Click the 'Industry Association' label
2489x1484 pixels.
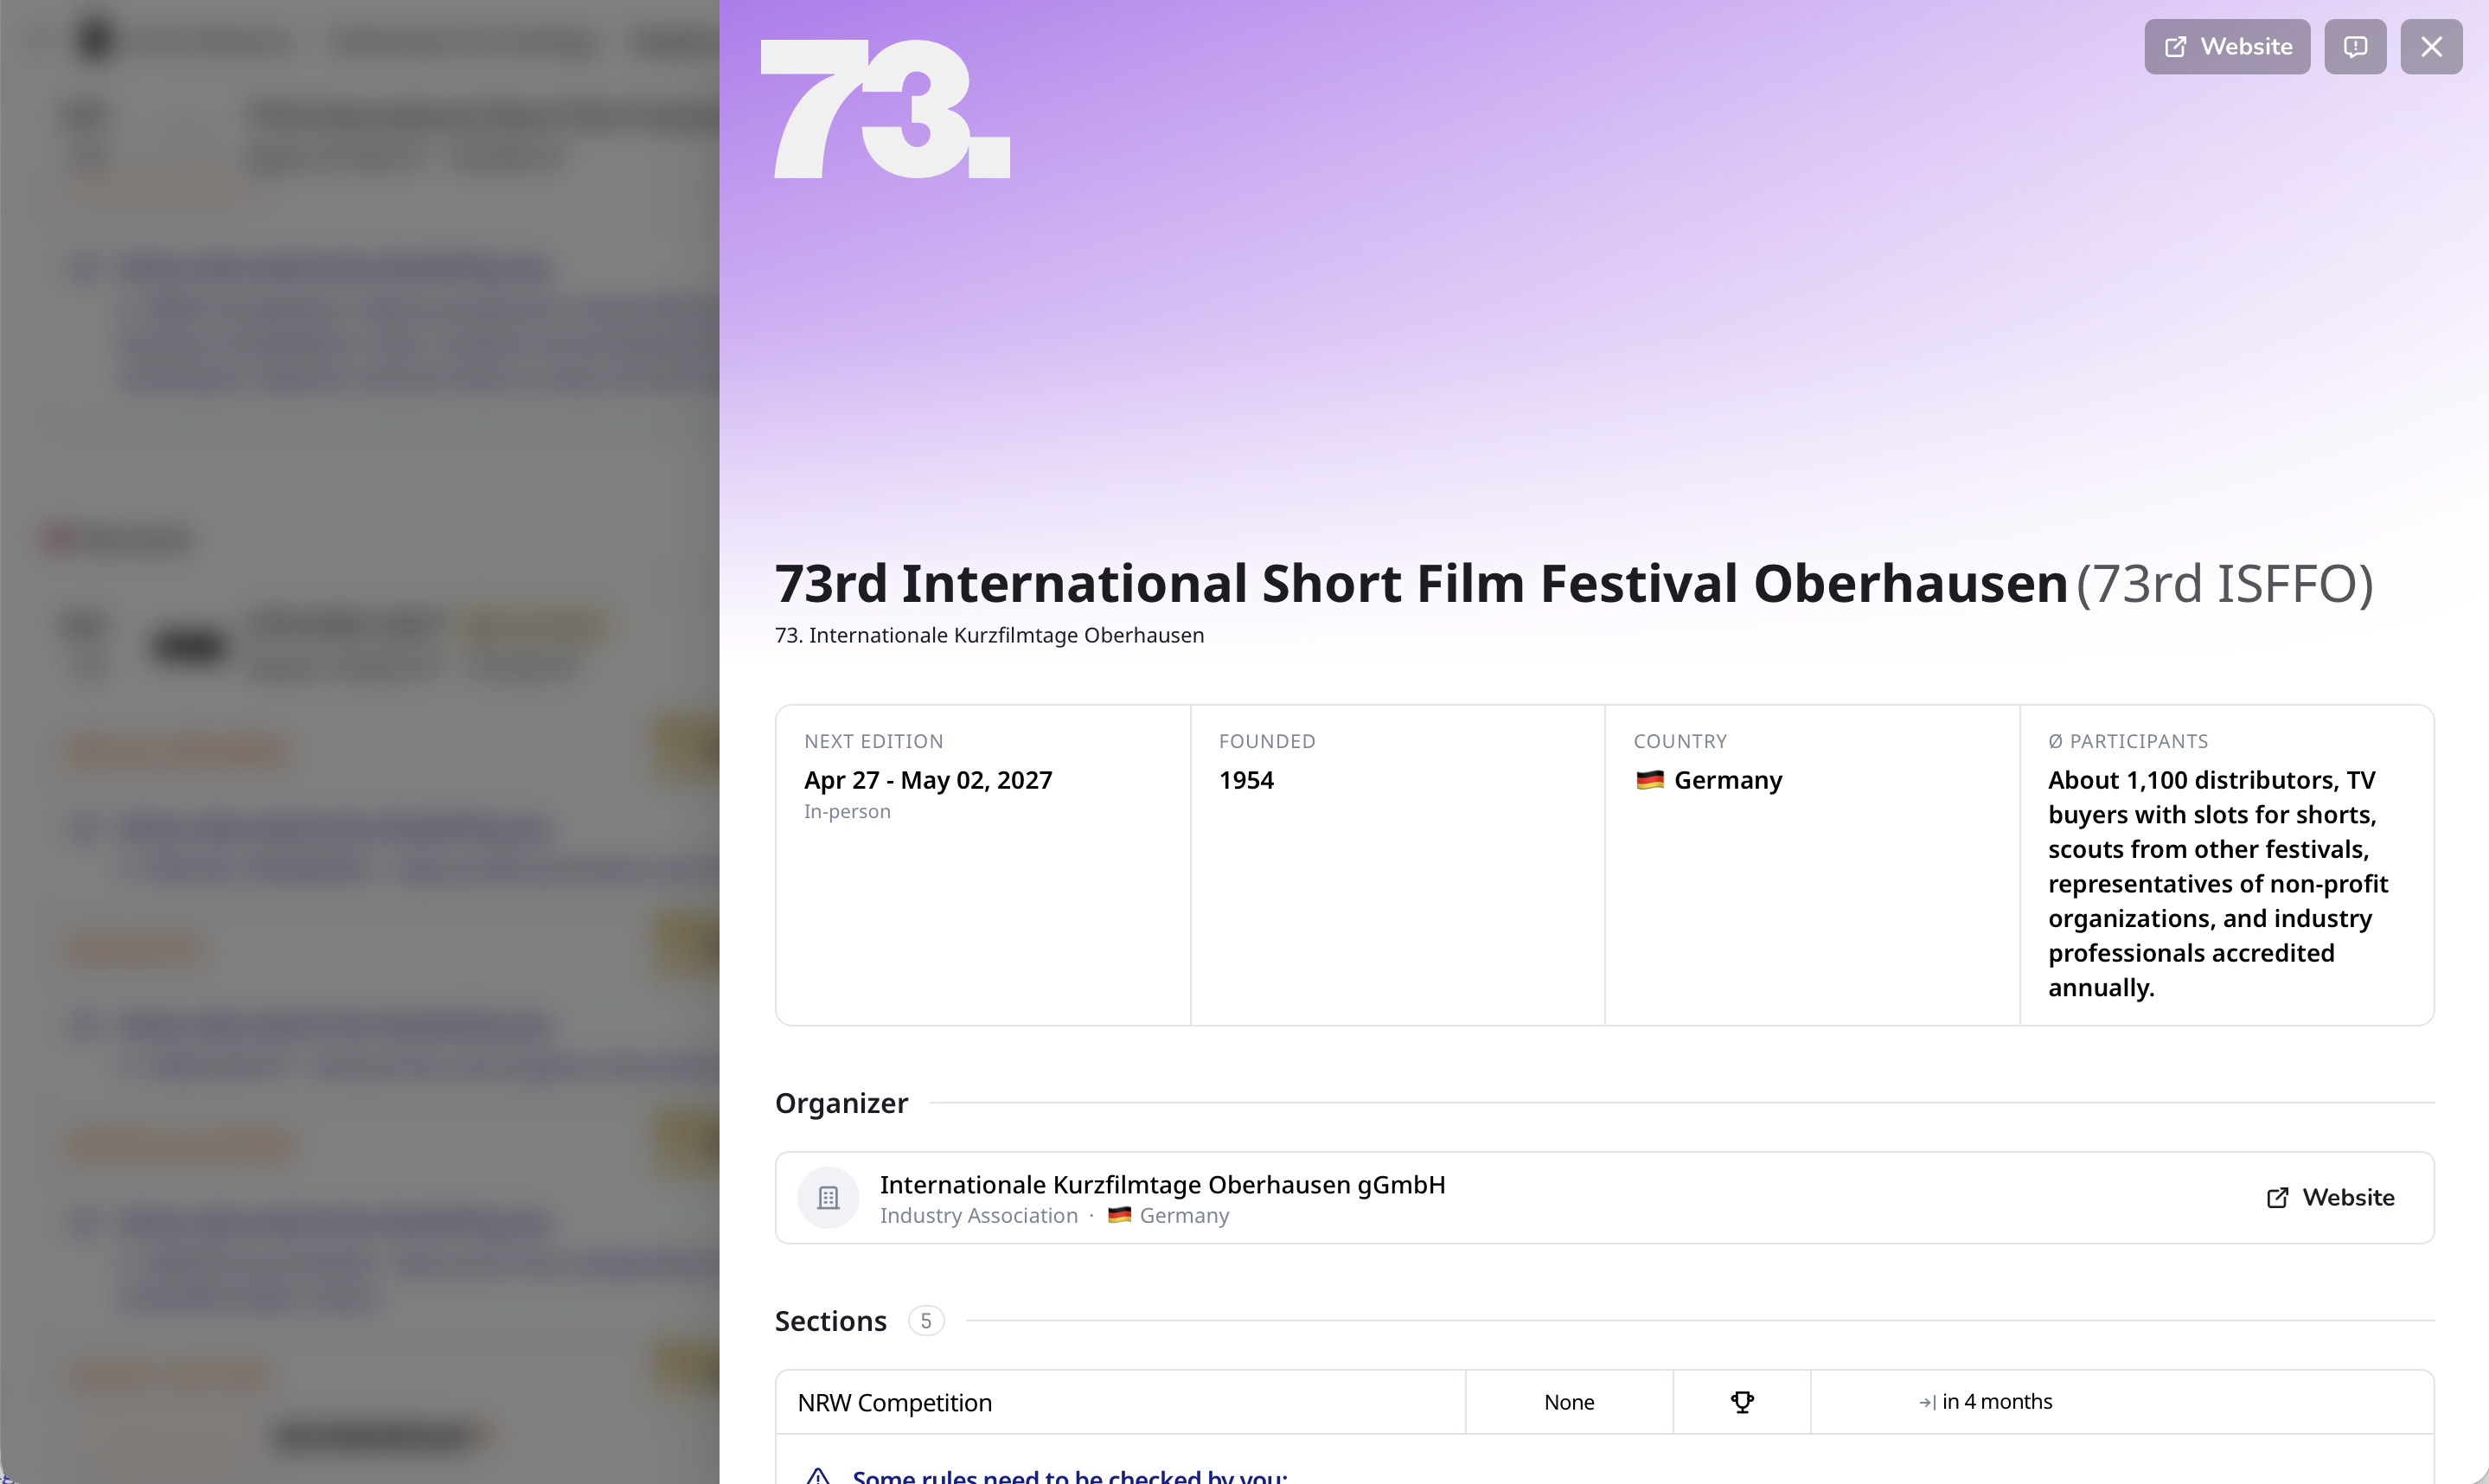978,1215
